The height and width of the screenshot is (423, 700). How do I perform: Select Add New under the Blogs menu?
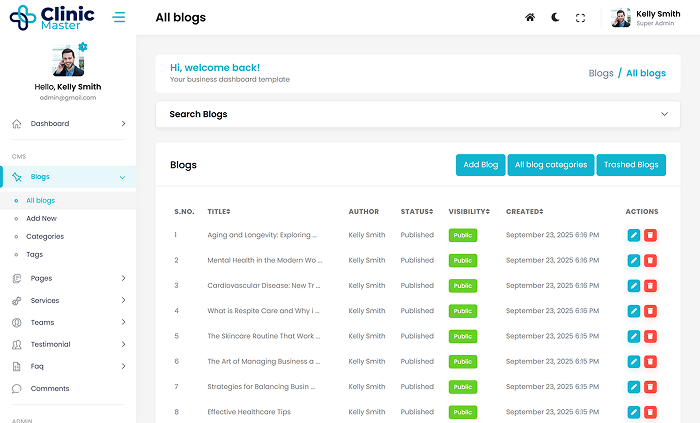[x=41, y=219]
